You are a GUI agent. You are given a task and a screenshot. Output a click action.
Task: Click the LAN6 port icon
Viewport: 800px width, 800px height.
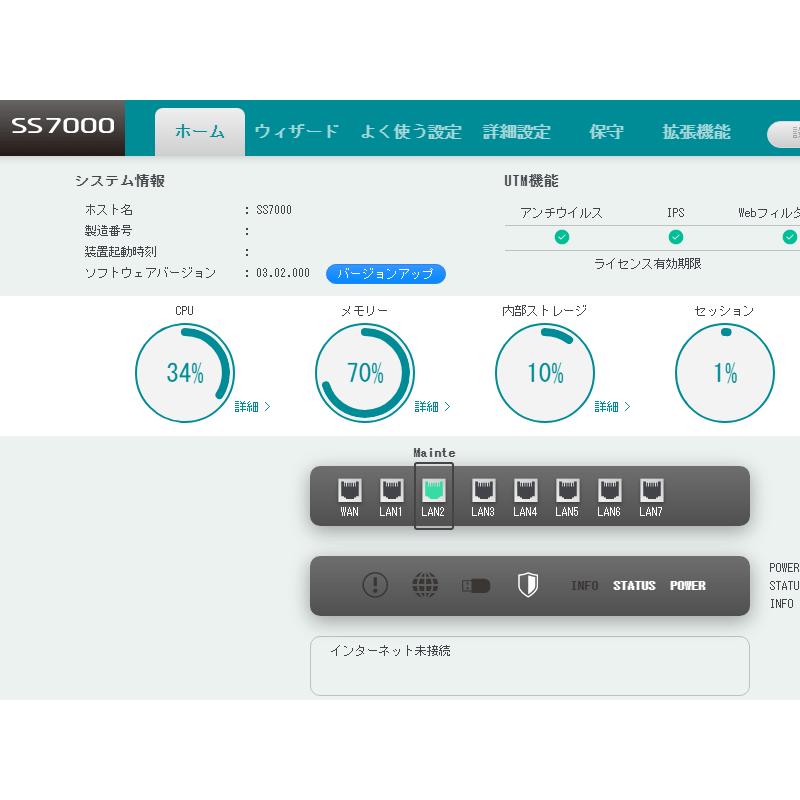(x=610, y=490)
